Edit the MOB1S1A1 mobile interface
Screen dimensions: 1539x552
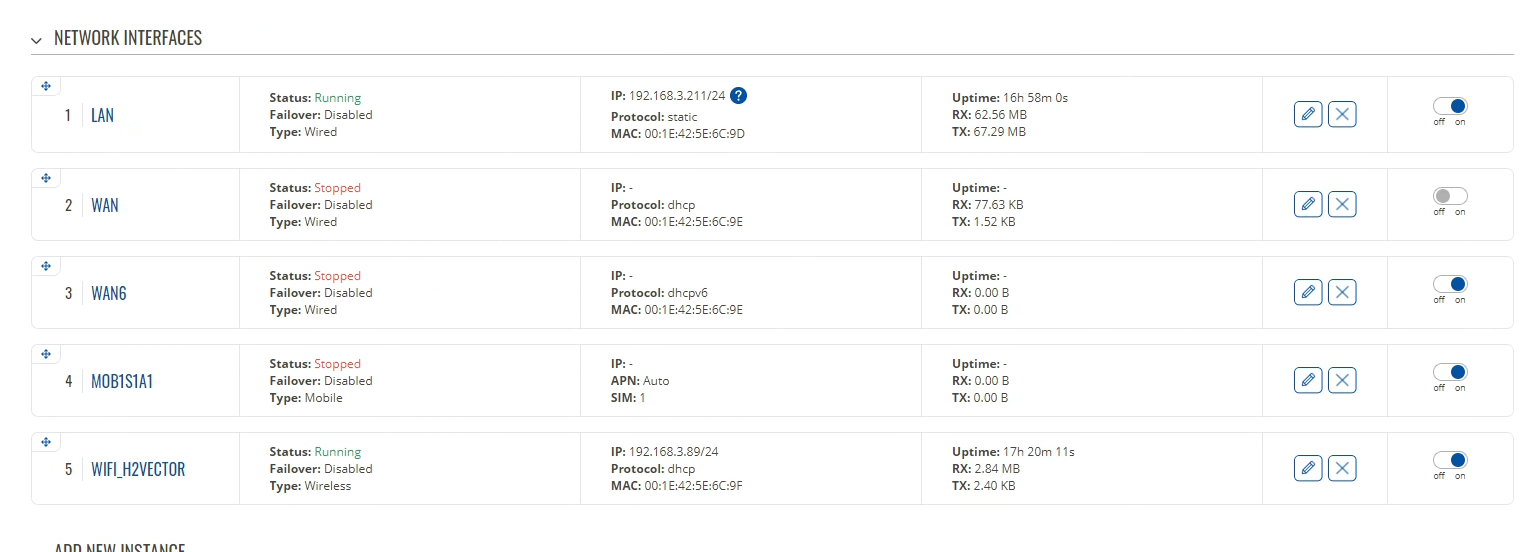[x=1308, y=380]
